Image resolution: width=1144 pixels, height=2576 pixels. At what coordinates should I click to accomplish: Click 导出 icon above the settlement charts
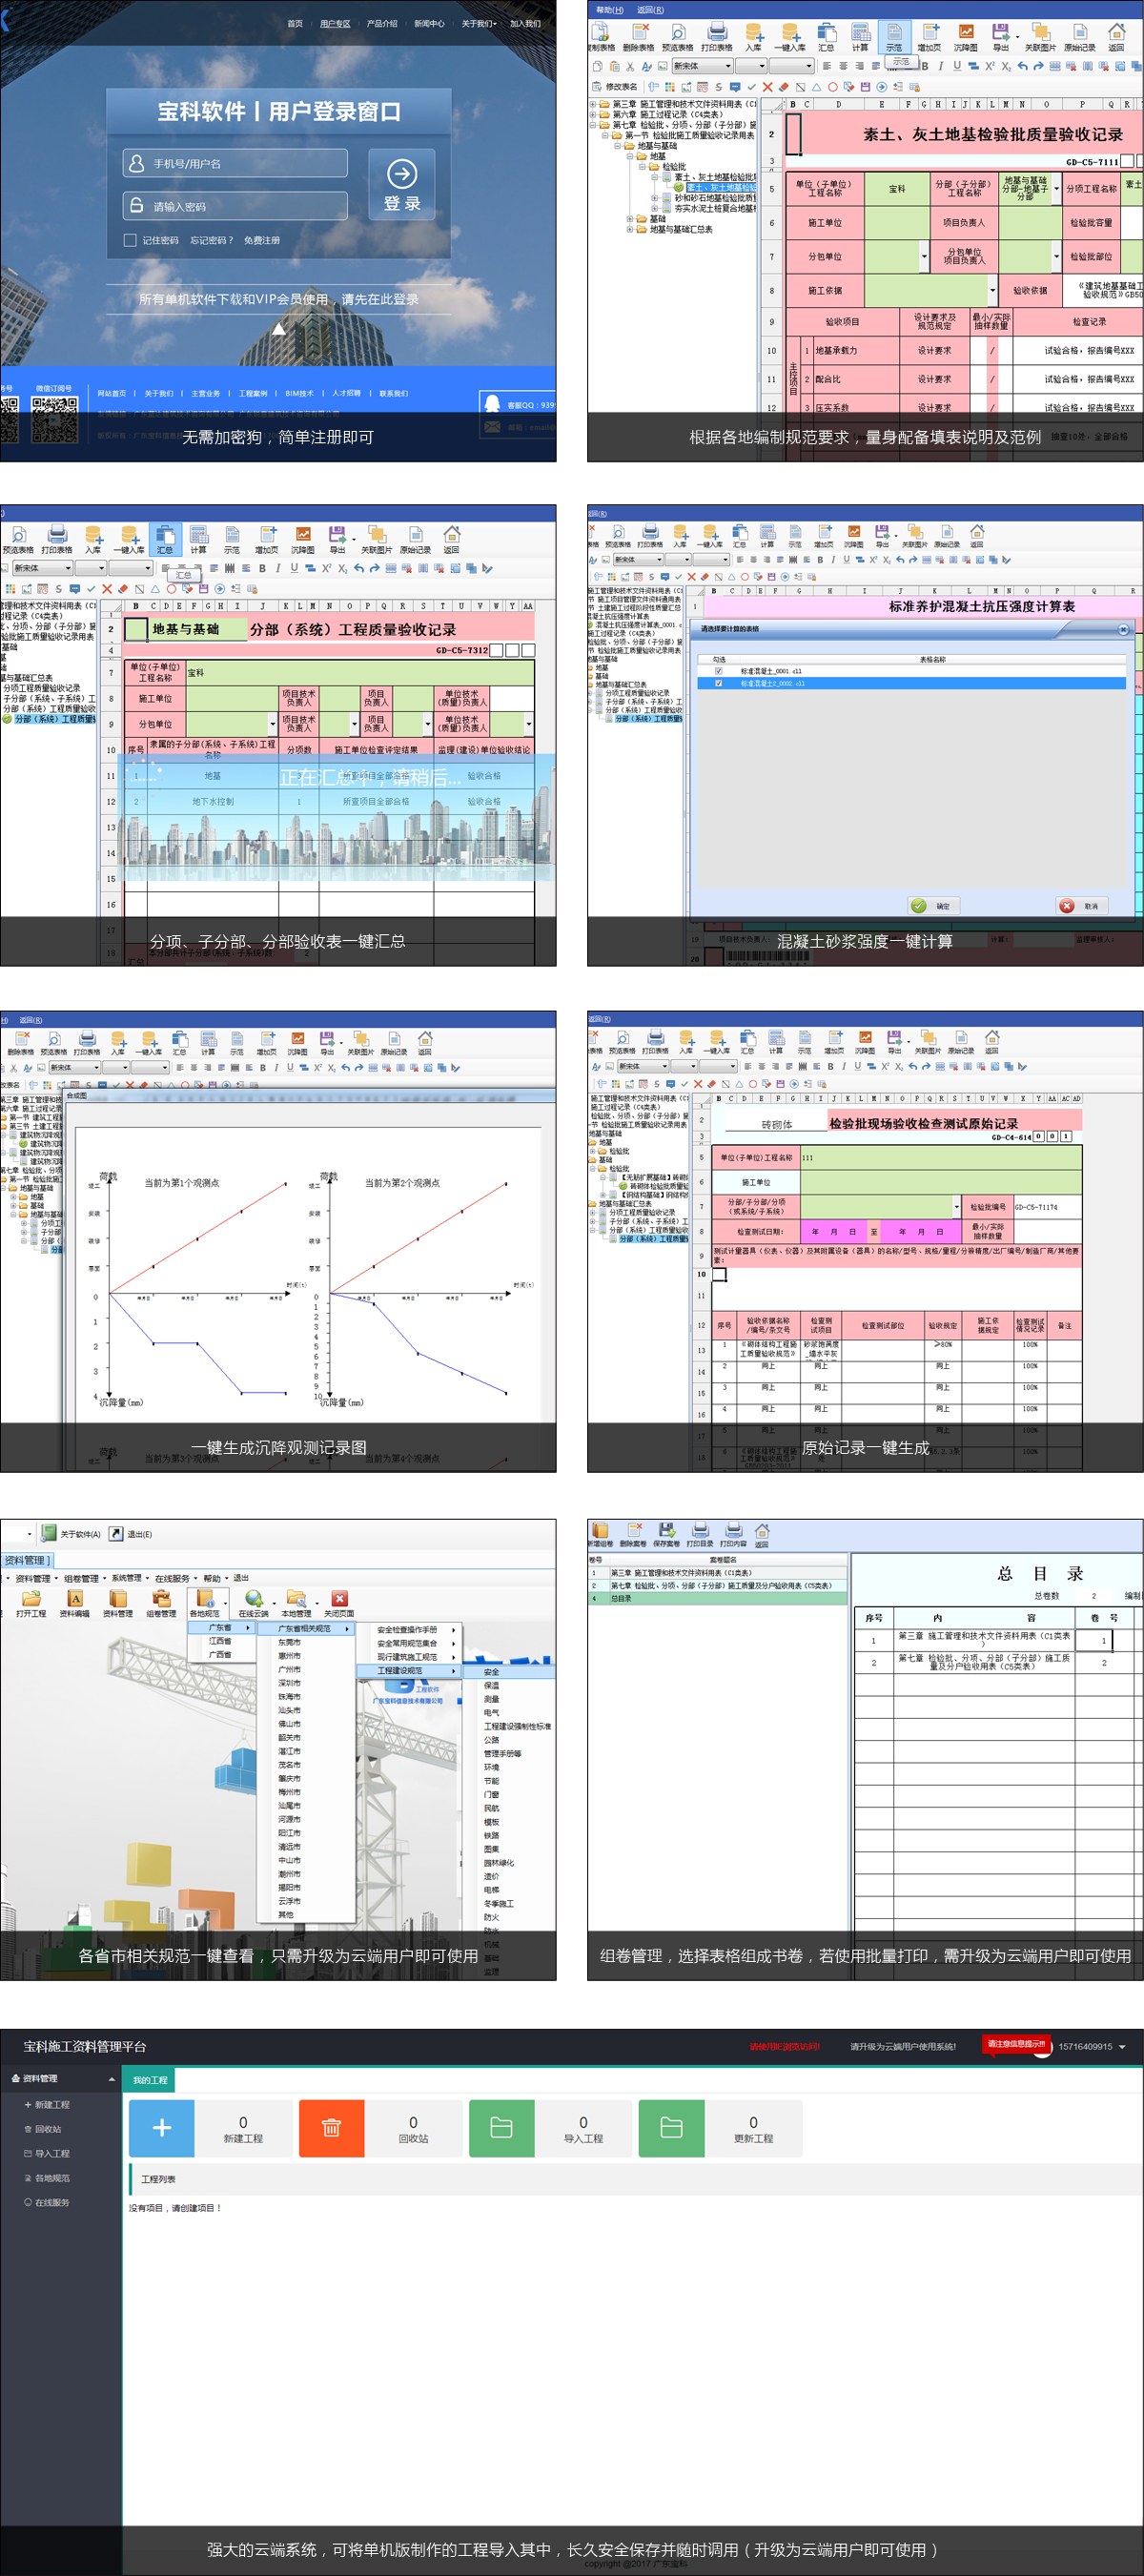click(327, 1043)
